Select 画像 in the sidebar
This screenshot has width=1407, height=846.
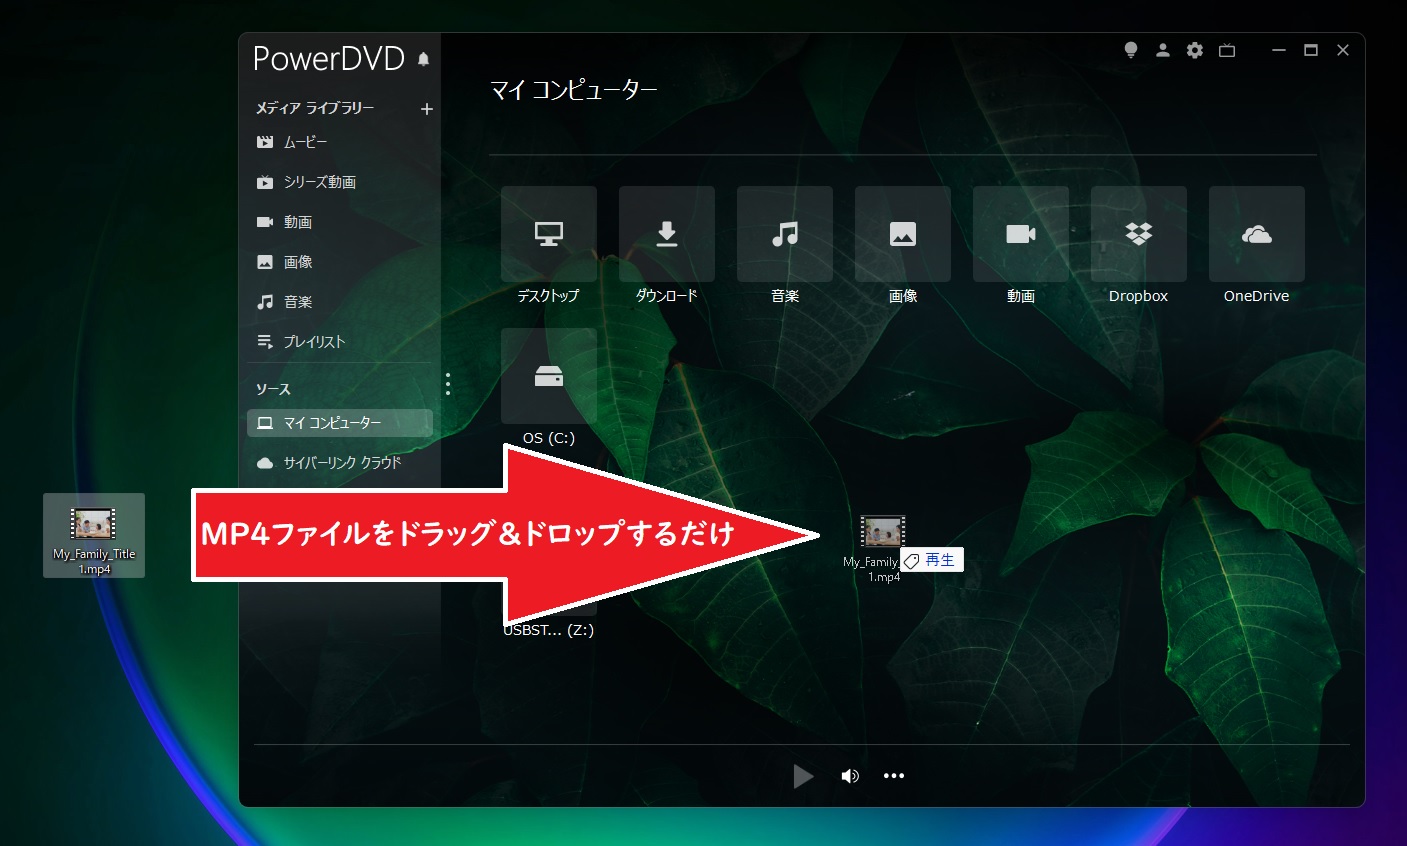(x=284, y=262)
